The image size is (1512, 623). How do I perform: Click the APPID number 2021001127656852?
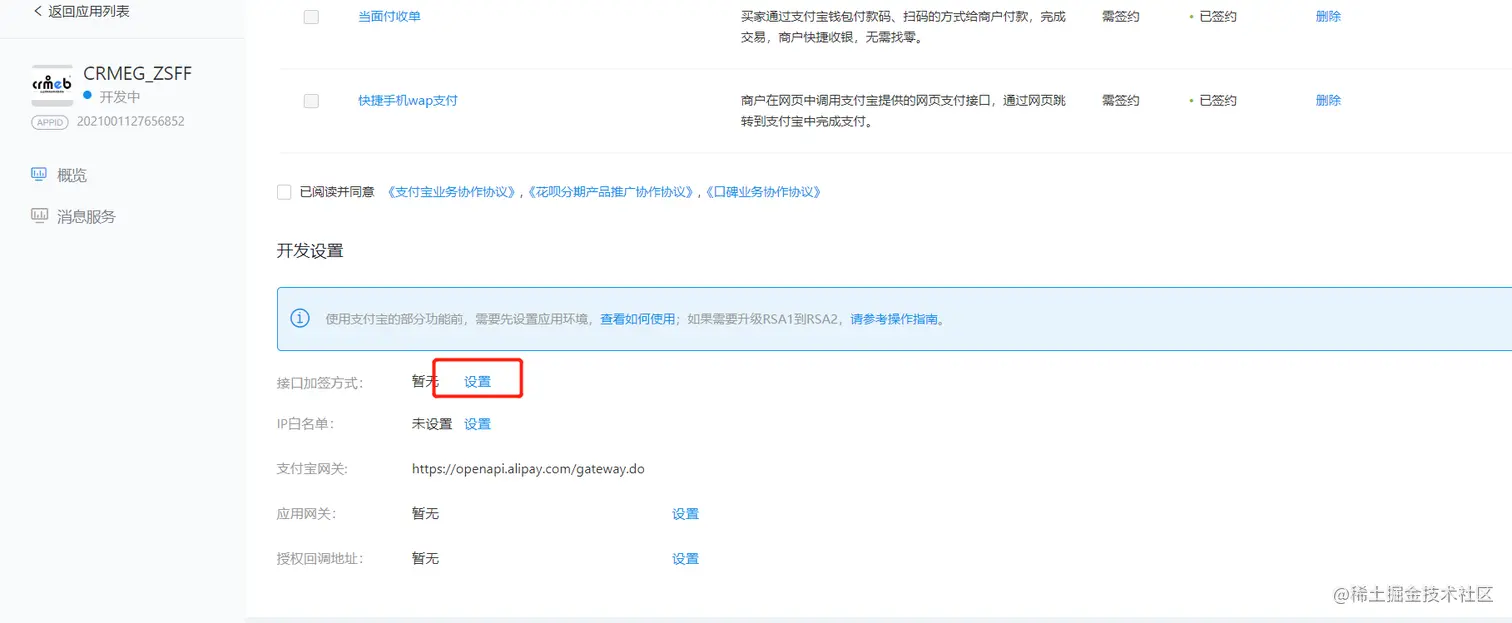click(131, 121)
